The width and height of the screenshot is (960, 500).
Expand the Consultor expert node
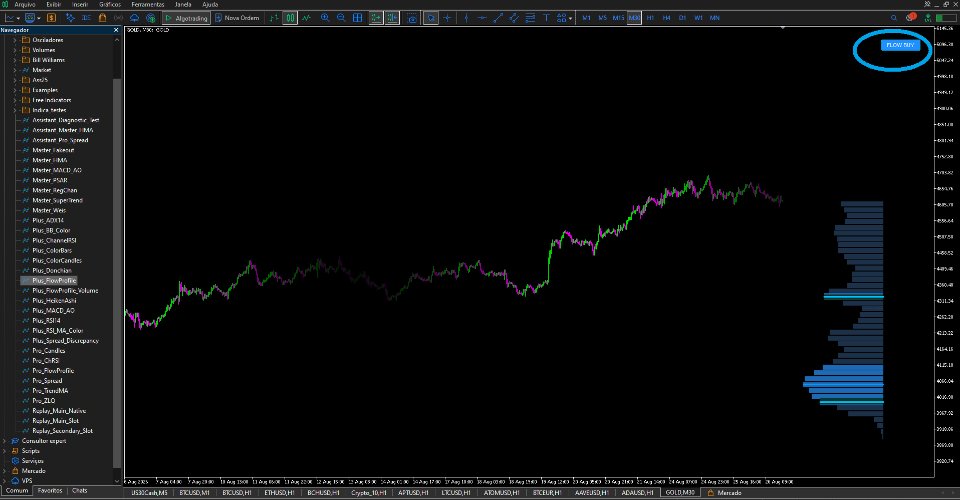5,441
